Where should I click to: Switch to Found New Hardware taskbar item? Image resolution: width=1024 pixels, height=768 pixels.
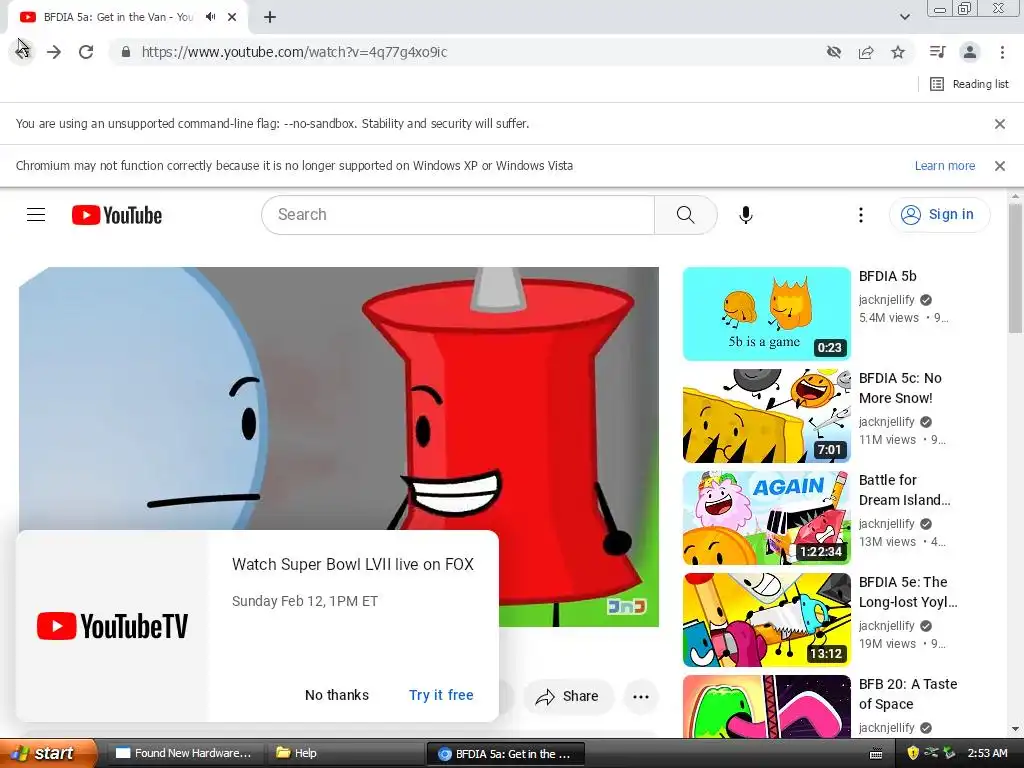(x=184, y=754)
